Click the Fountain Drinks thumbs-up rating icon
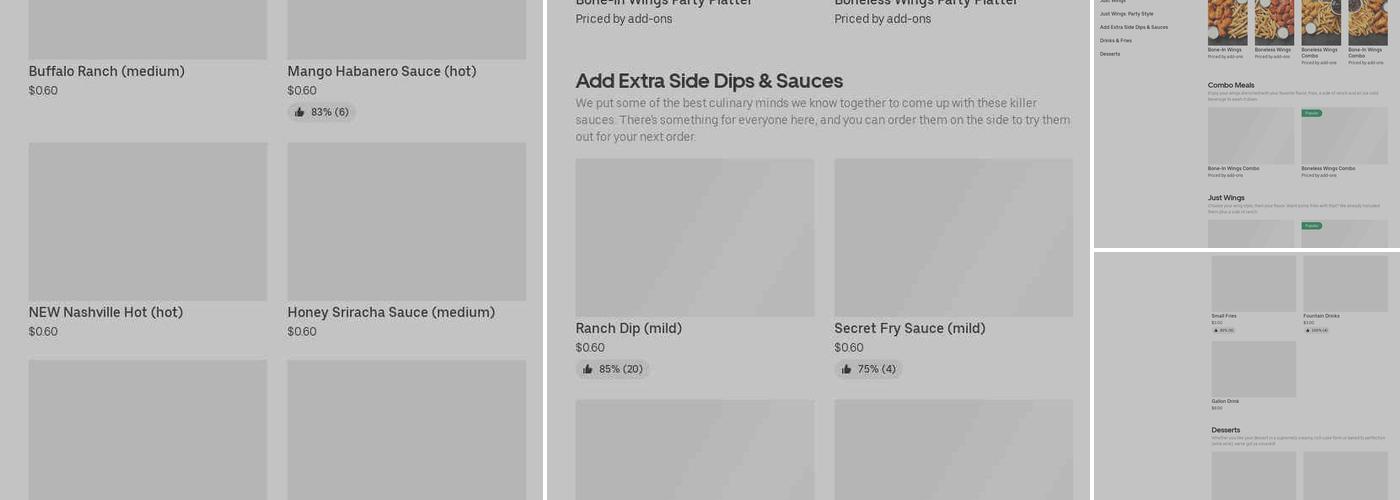 1307,330
